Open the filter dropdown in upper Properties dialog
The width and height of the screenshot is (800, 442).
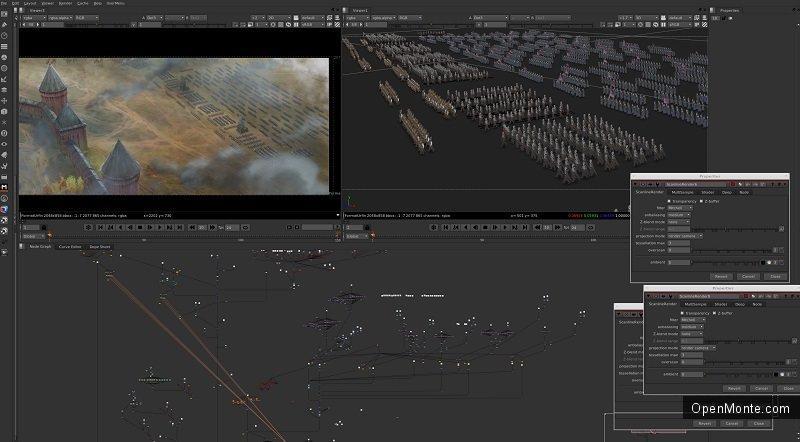pos(680,208)
